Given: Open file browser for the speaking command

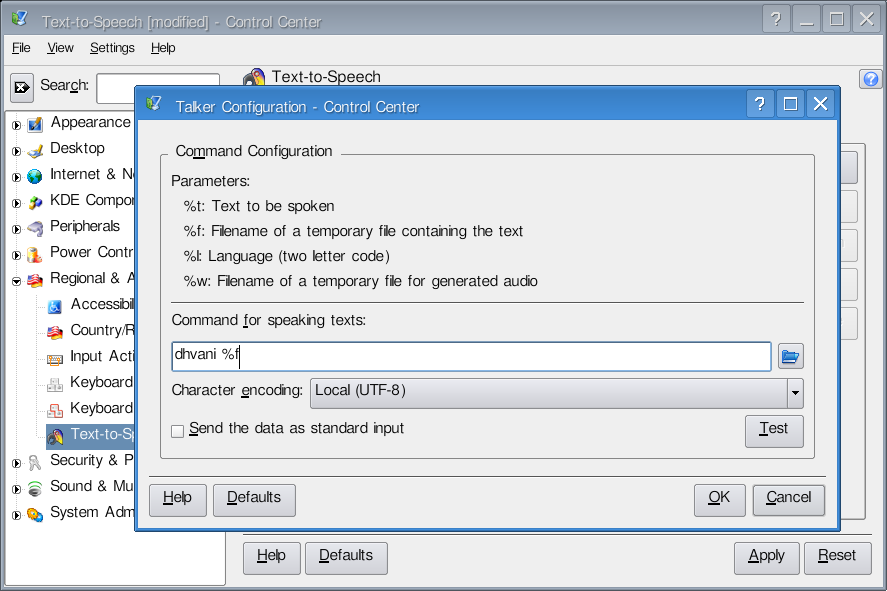Looking at the screenshot, I should pyautogui.click(x=790, y=356).
